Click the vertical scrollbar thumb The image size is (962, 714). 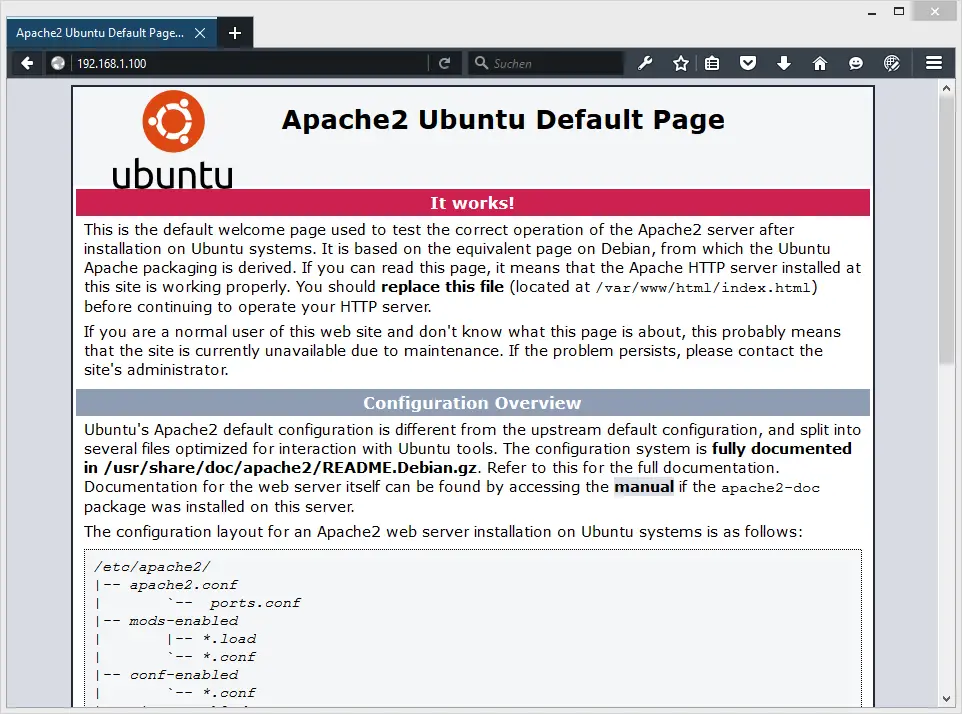click(x=946, y=229)
